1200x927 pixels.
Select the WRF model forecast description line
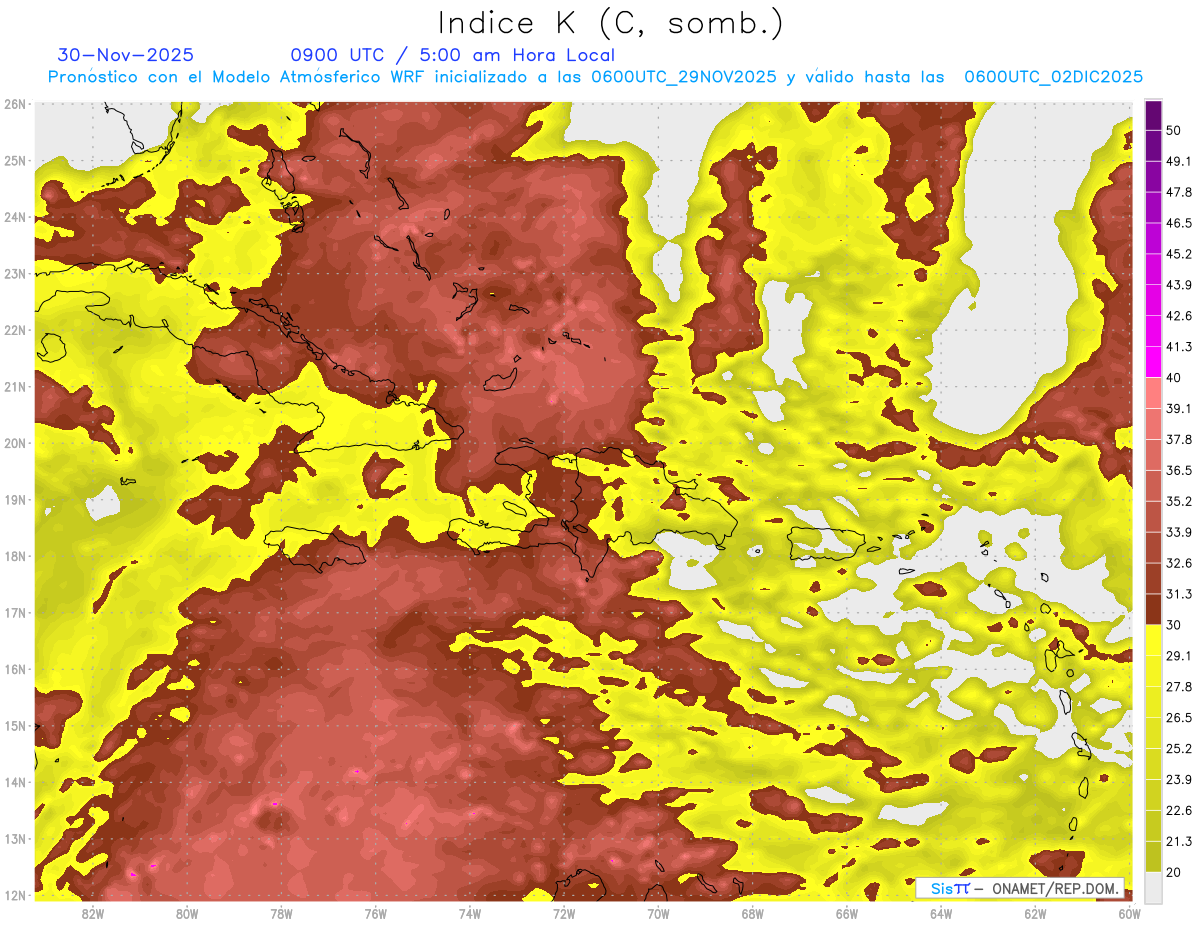pyautogui.click(x=596, y=77)
